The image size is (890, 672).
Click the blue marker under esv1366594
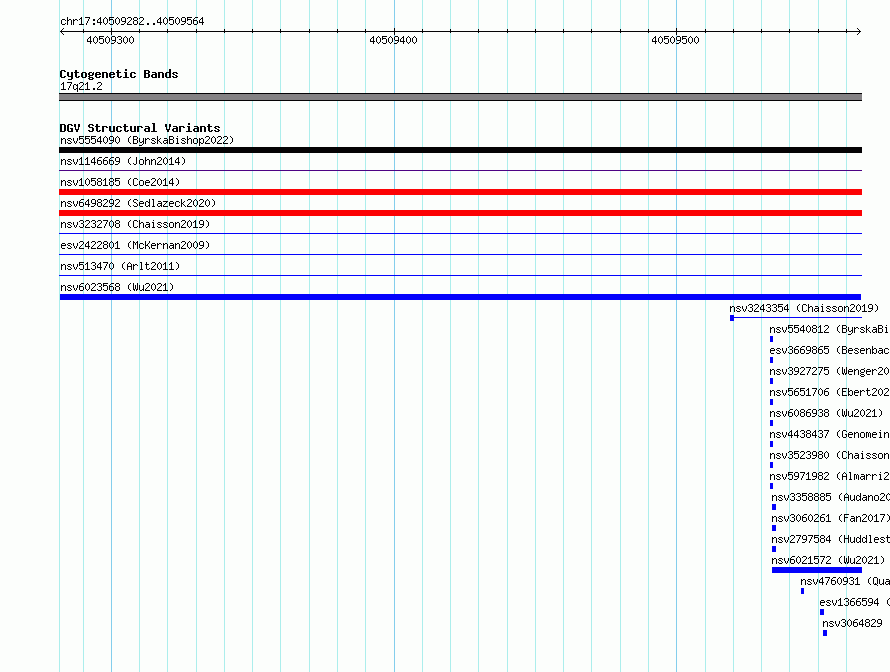tap(822, 612)
